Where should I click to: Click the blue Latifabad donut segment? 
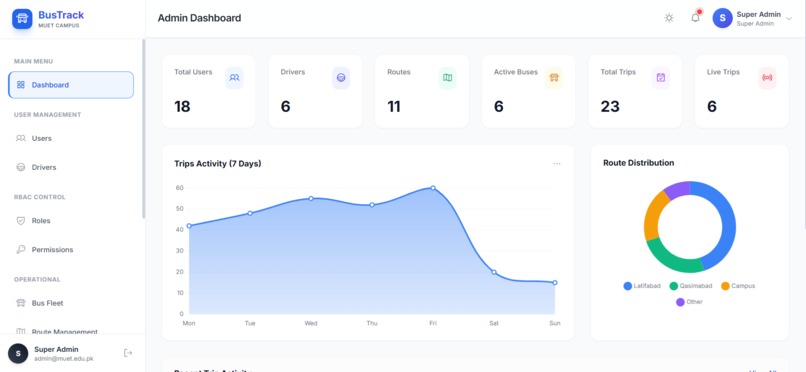tap(727, 221)
